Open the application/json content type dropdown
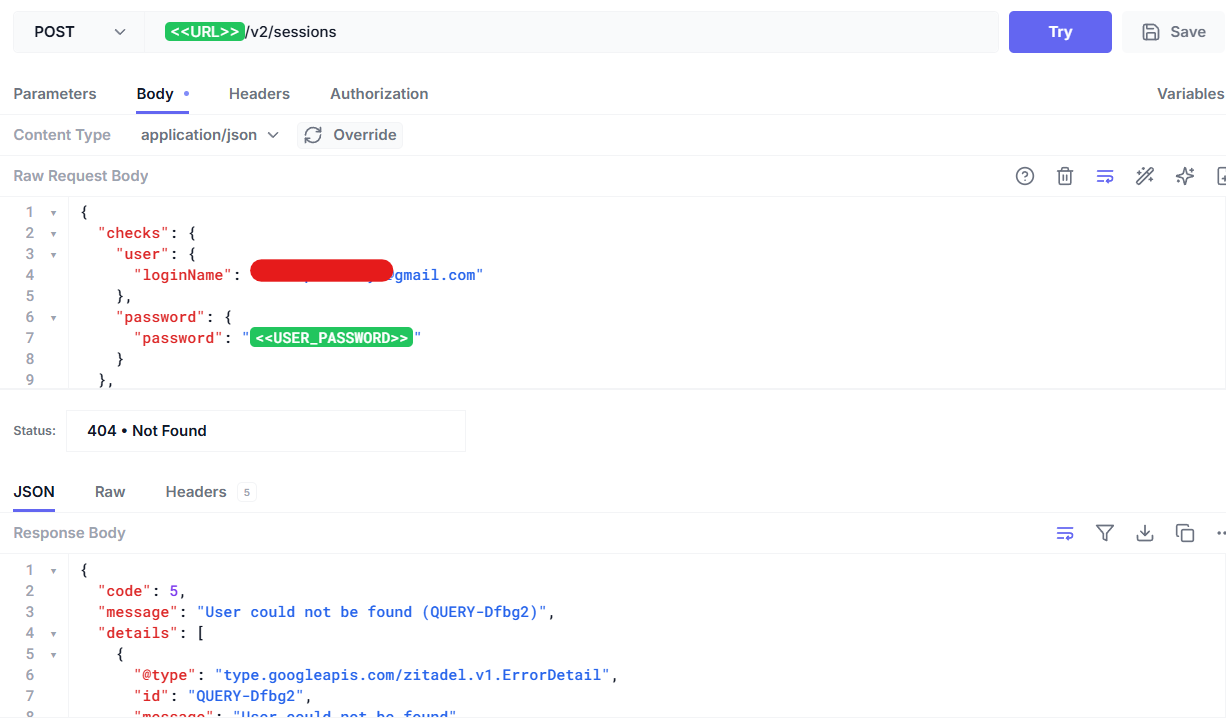 pos(210,135)
